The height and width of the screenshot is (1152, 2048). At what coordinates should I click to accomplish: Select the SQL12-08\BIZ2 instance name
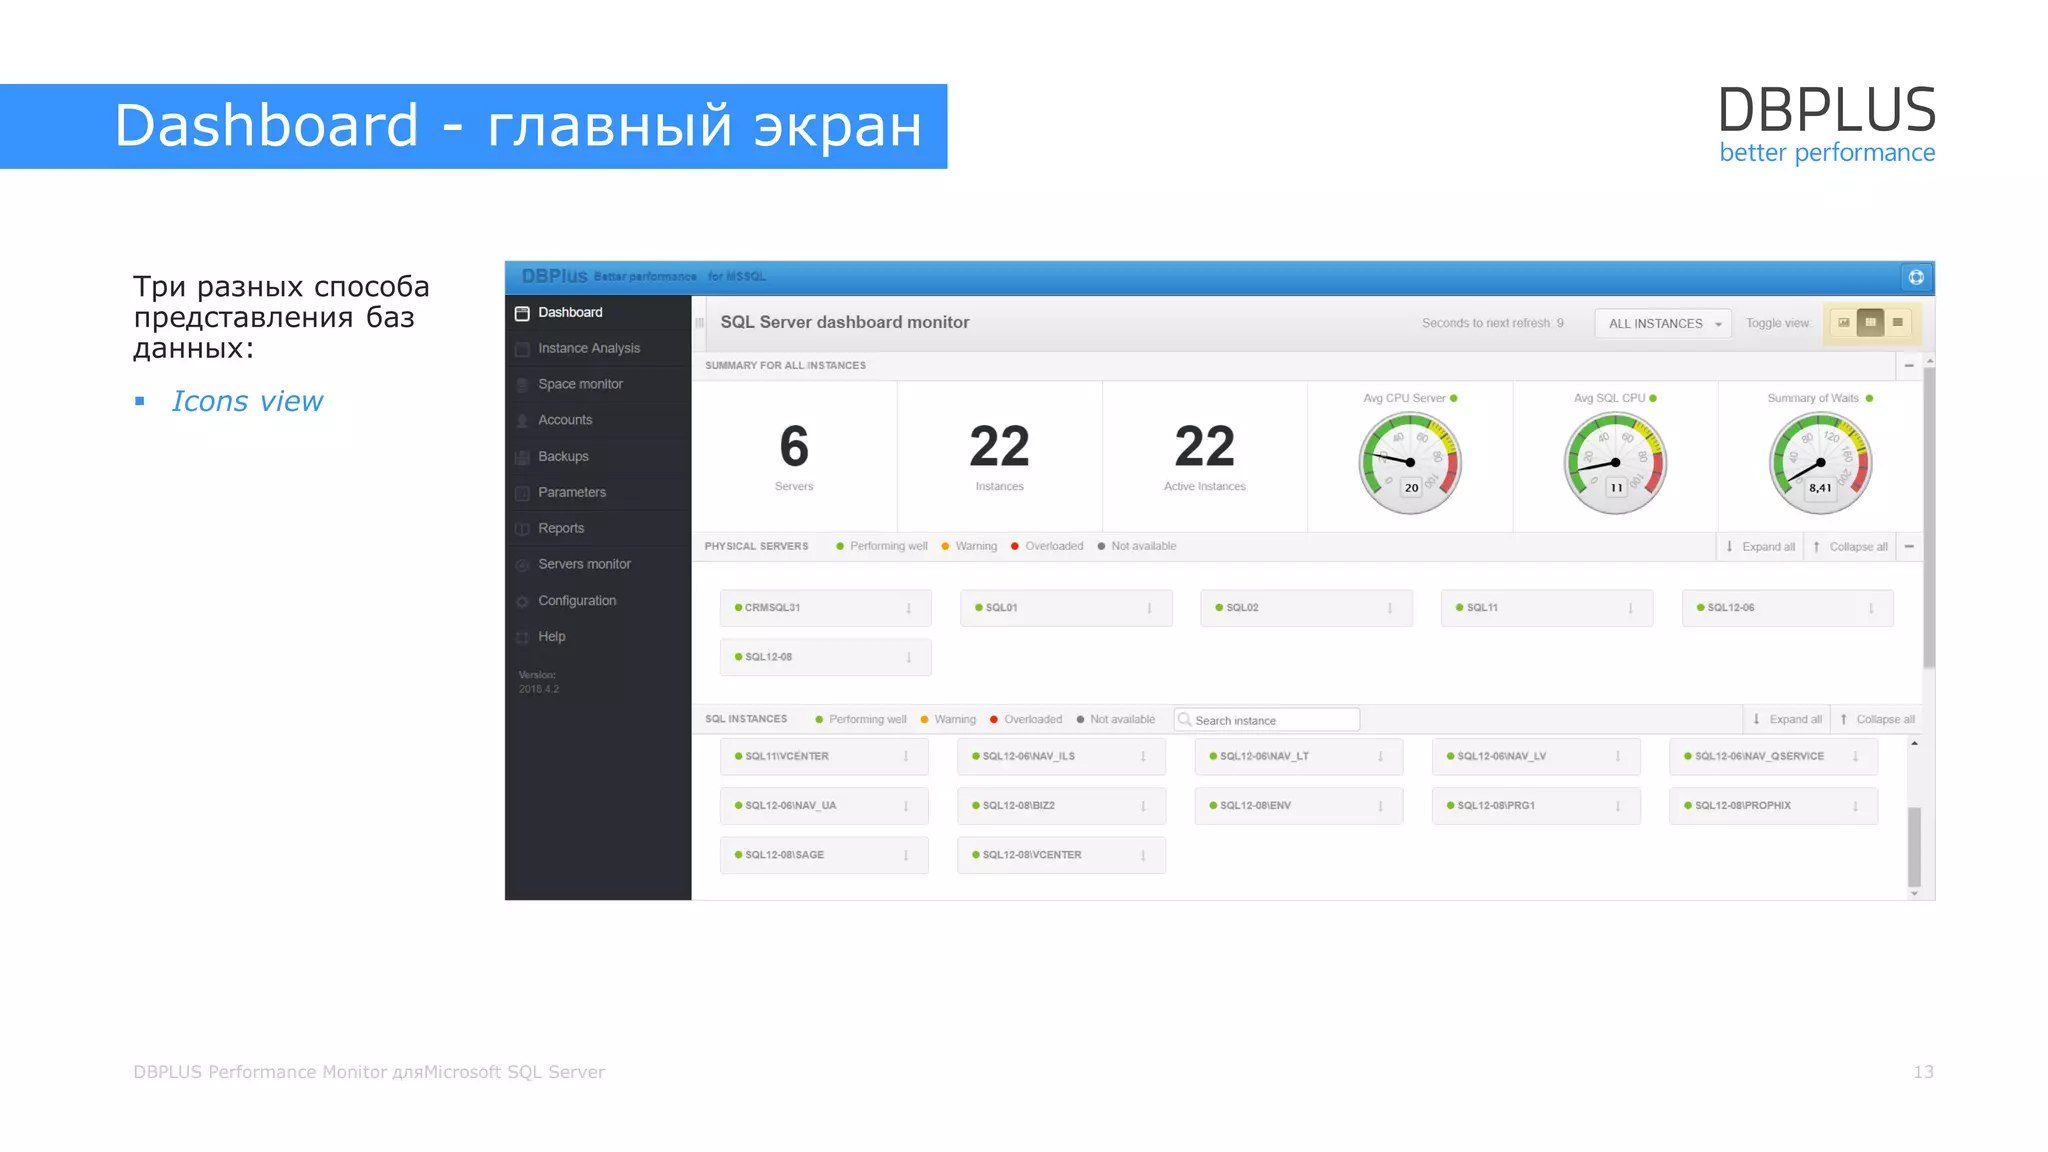click(x=1018, y=806)
